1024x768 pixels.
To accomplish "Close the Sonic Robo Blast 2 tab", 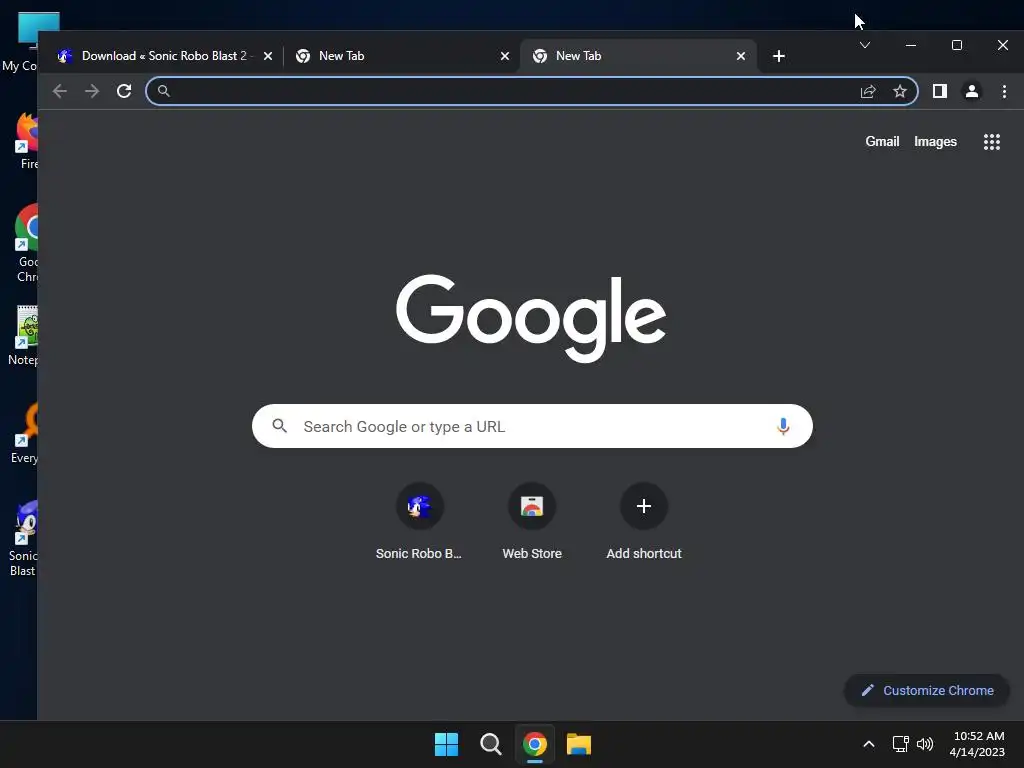I will pyautogui.click(x=268, y=56).
